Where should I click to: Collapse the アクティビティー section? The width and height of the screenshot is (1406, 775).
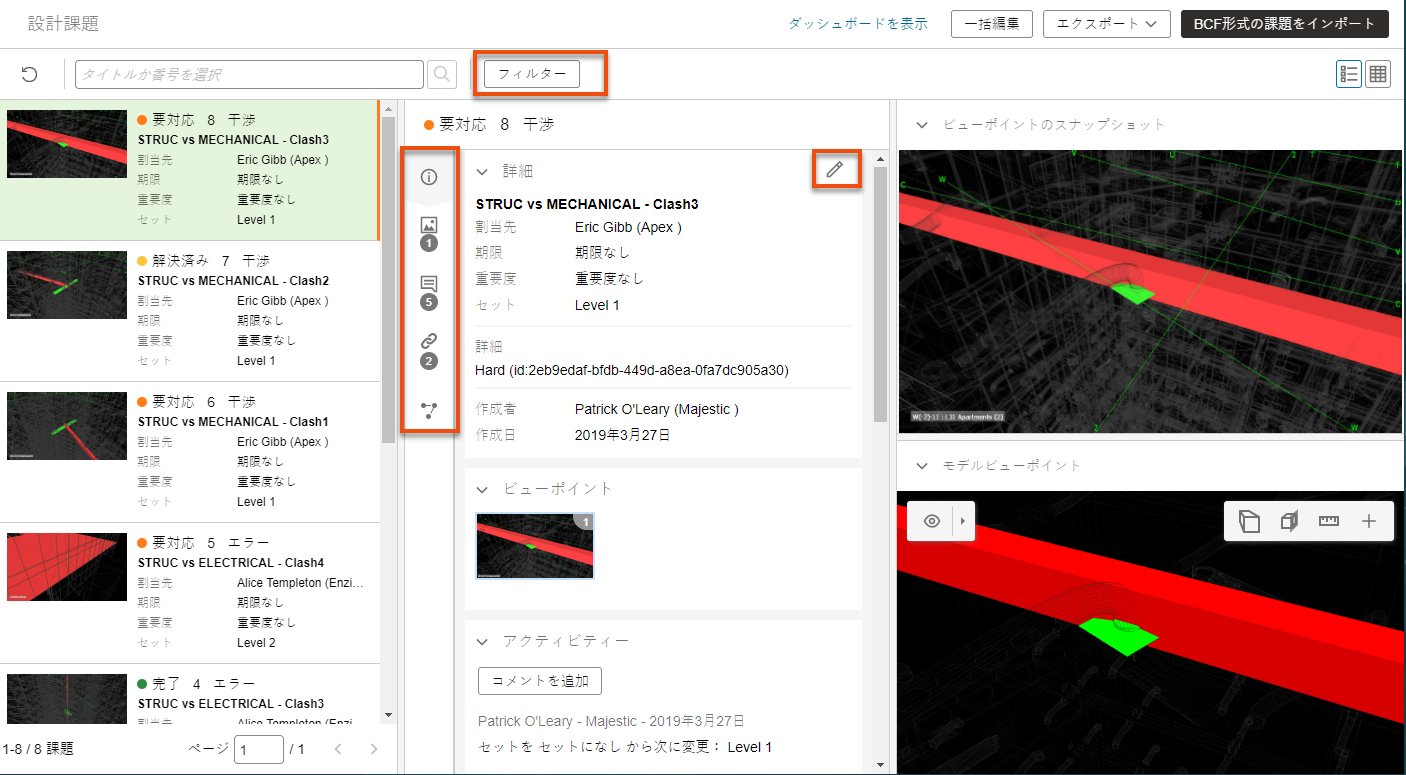coord(482,641)
